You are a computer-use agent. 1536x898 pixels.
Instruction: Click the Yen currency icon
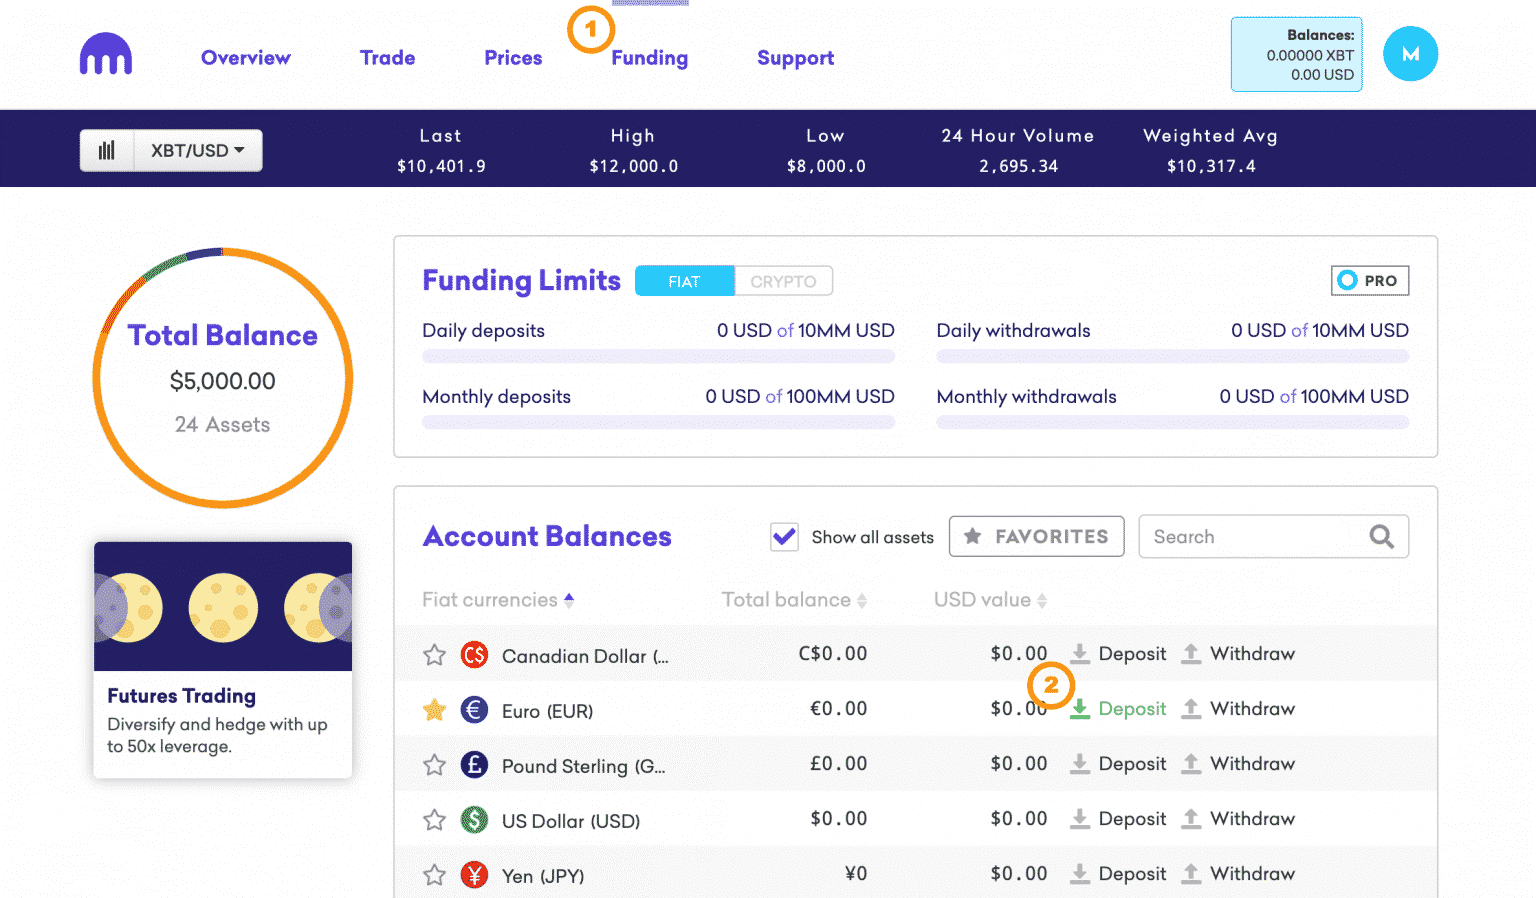(474, 875)
